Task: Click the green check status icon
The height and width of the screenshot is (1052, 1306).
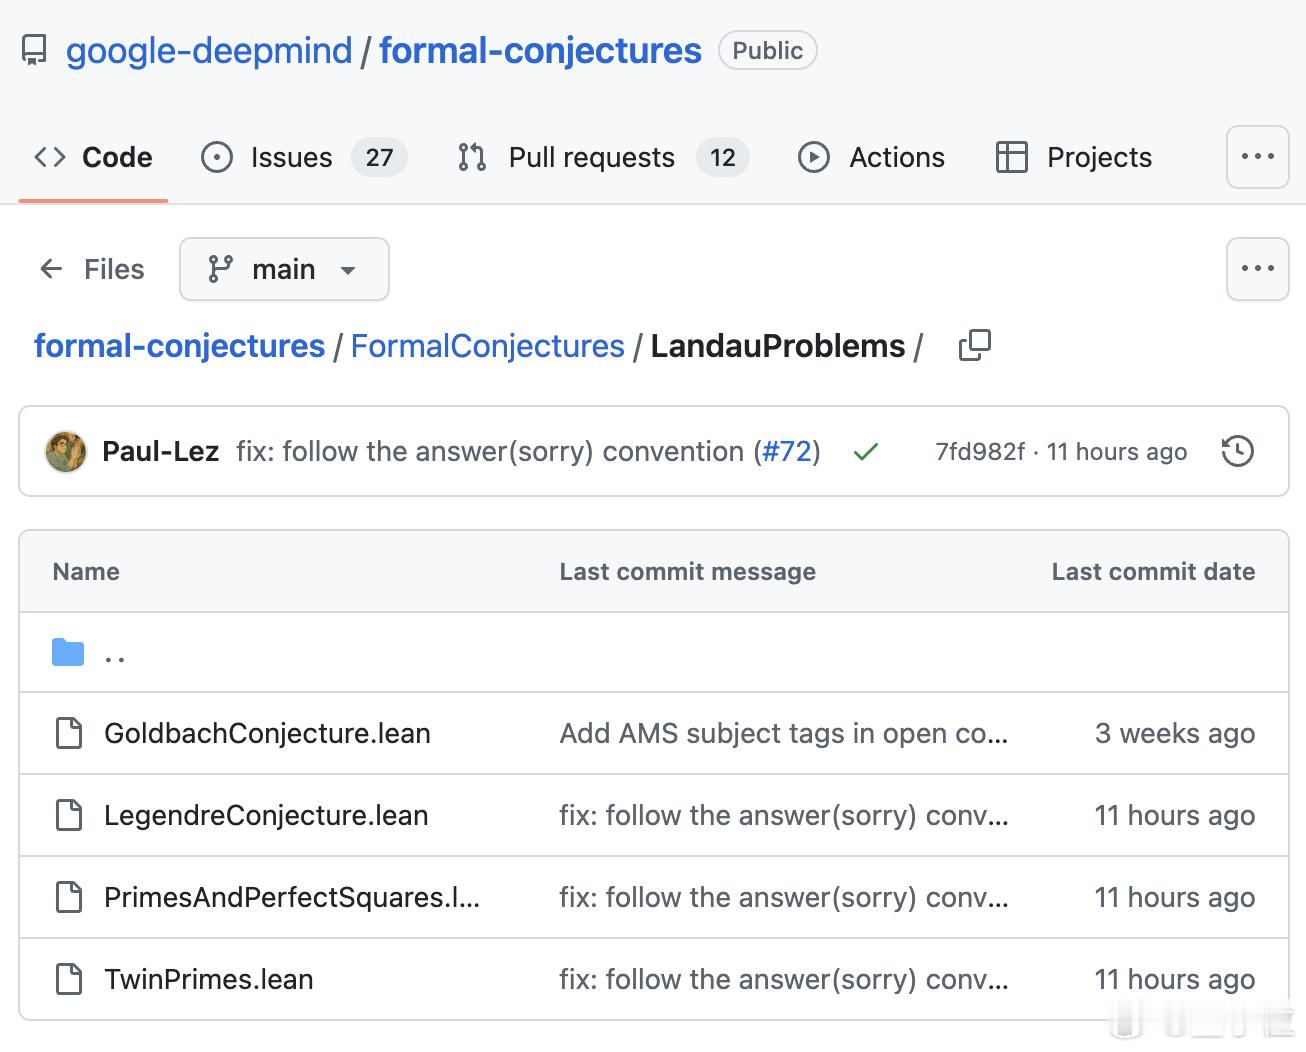Action: pyautogui.click(x=866, y=452)
